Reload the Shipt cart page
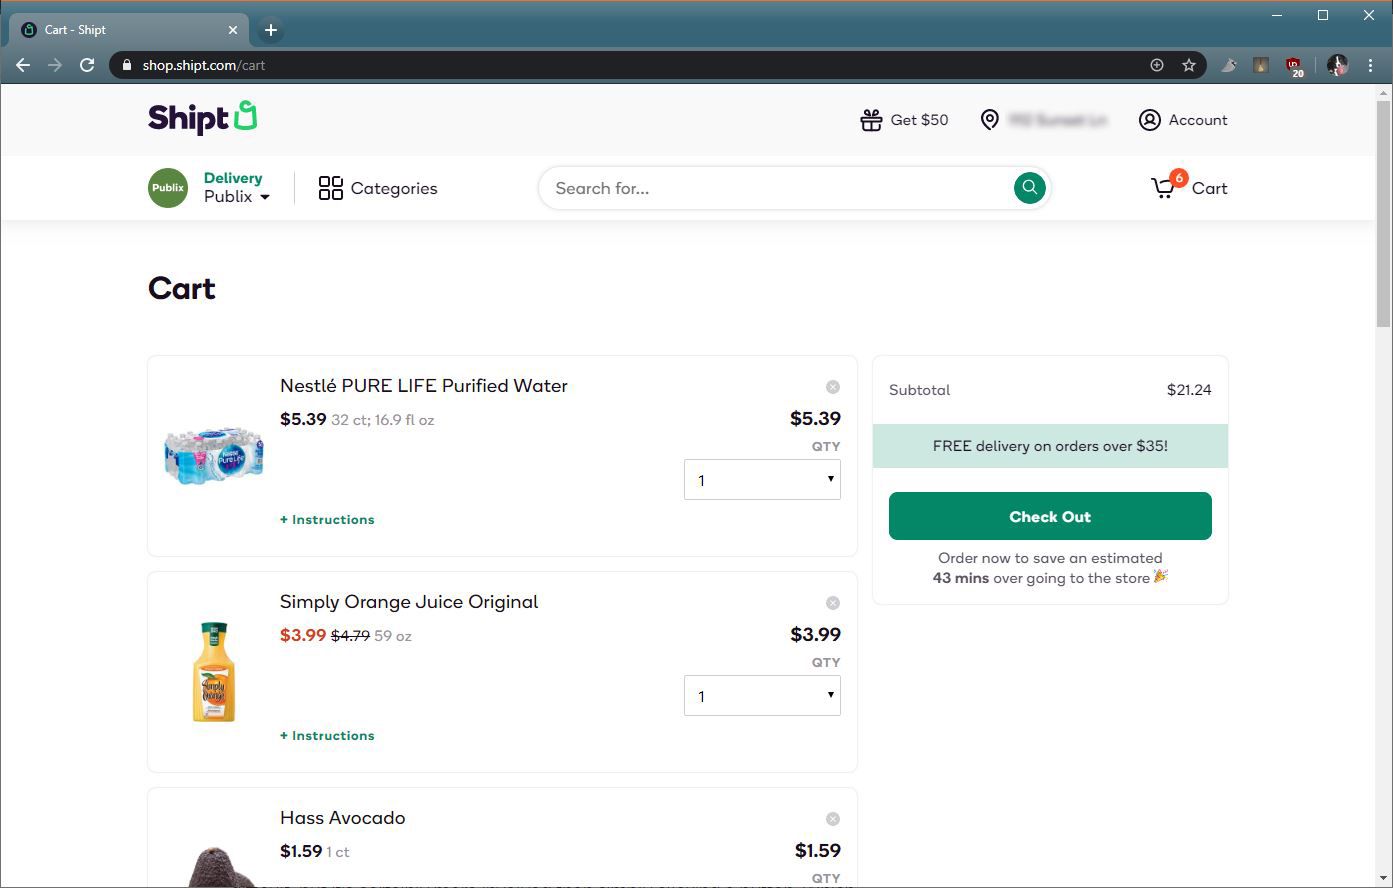Screen dimensions: 1393x888 (87, 65)
